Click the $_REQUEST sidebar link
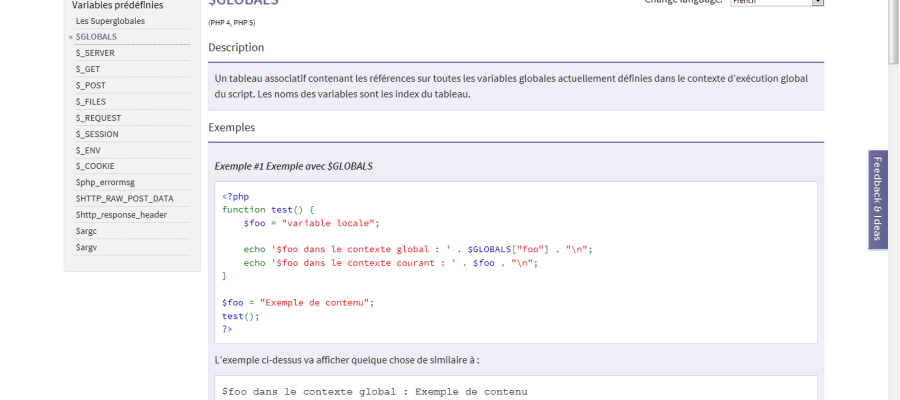The width and height of the screenshot is (900, 400). 98,117
